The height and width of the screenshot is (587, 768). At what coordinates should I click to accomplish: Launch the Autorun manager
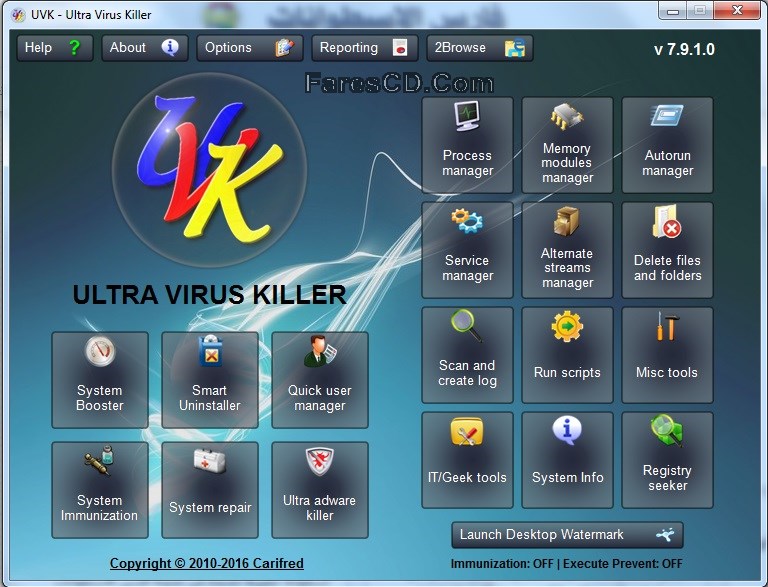(667, 145)
